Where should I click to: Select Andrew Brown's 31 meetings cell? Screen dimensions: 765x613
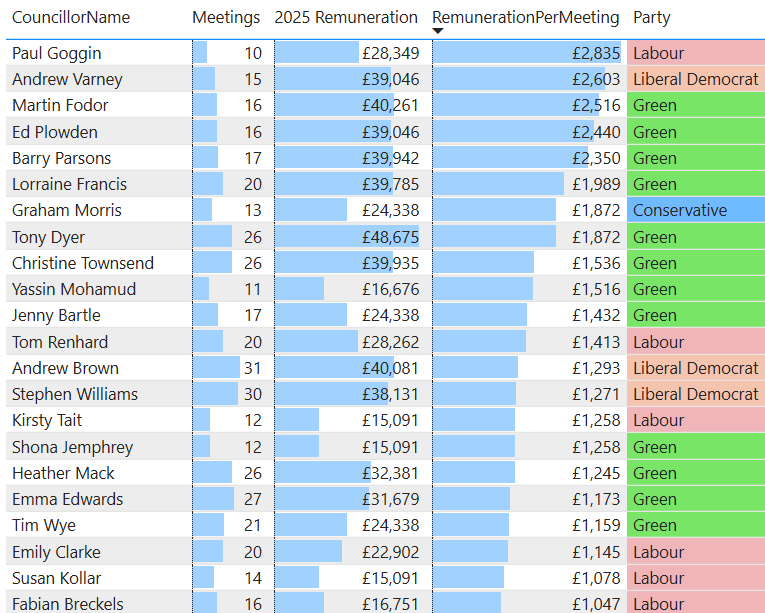[250, 368]
